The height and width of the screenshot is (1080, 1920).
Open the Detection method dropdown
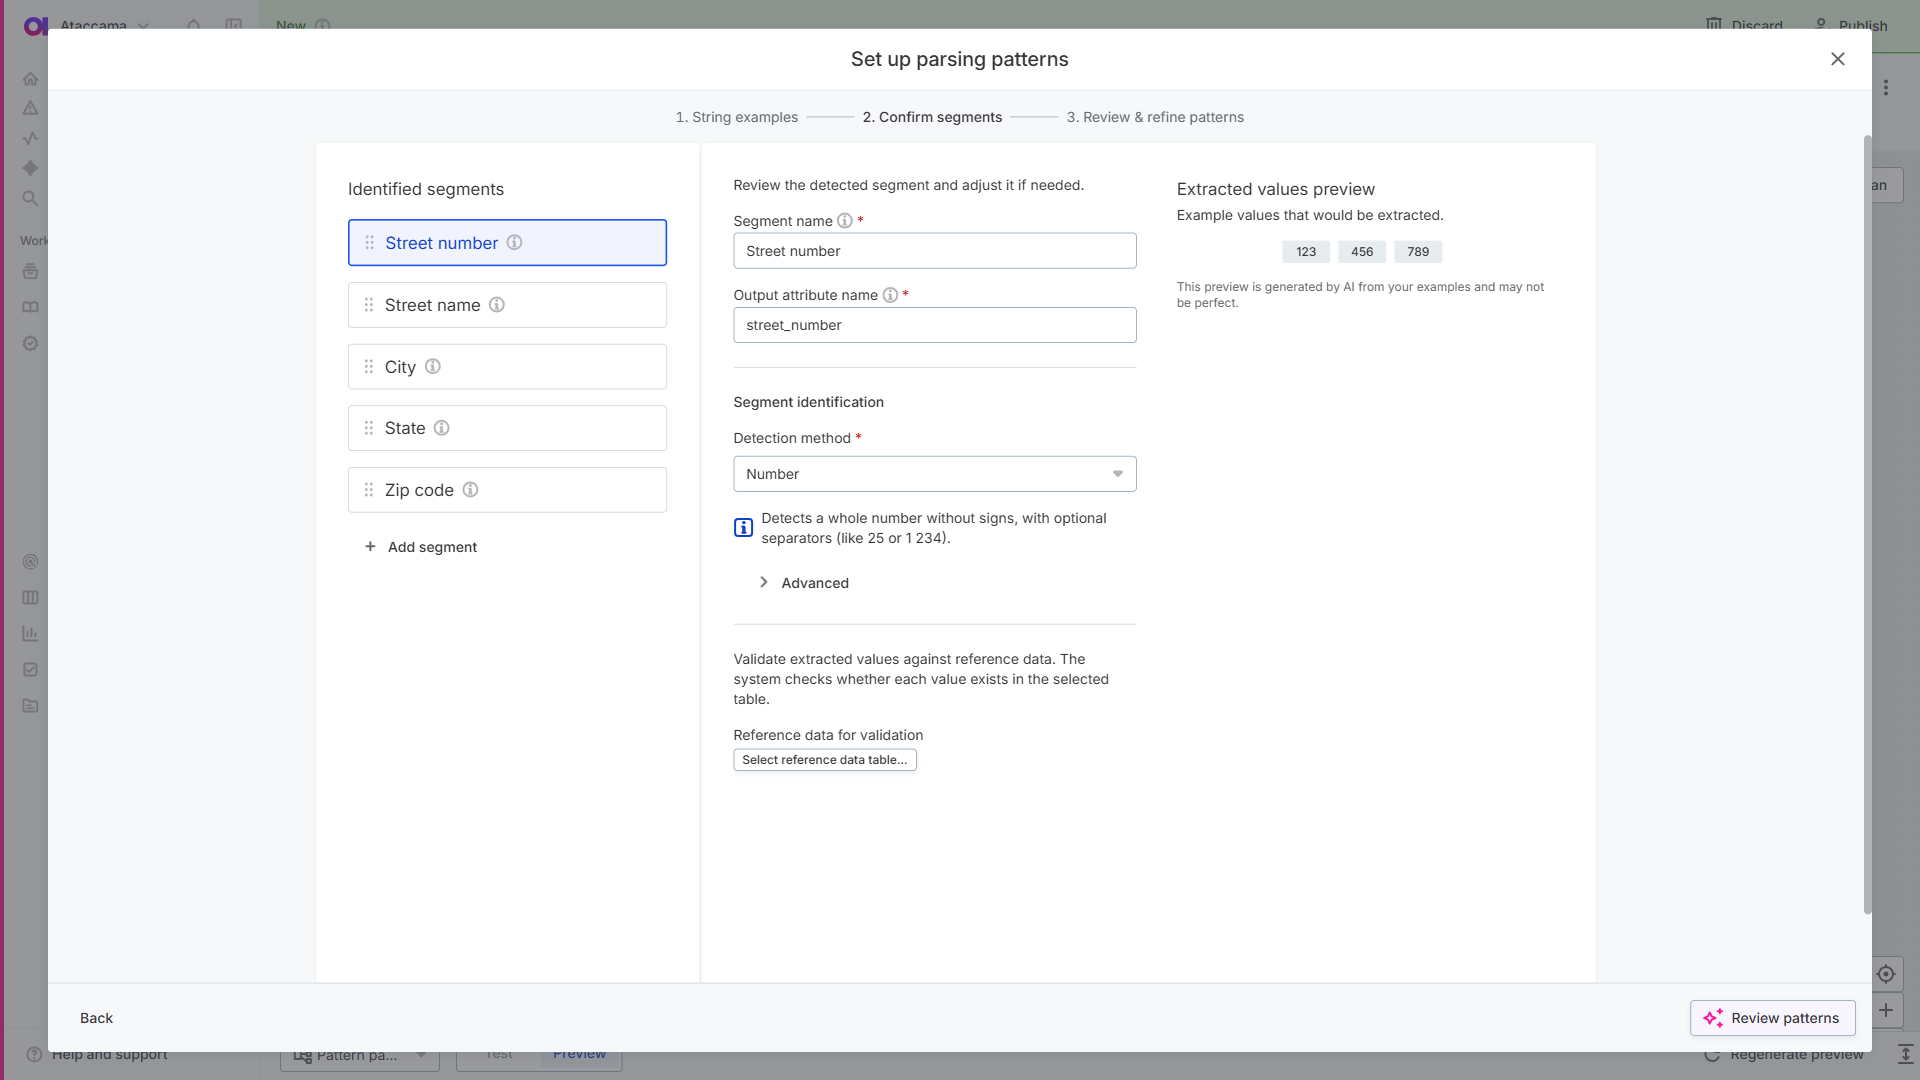(x=934, y=474)
